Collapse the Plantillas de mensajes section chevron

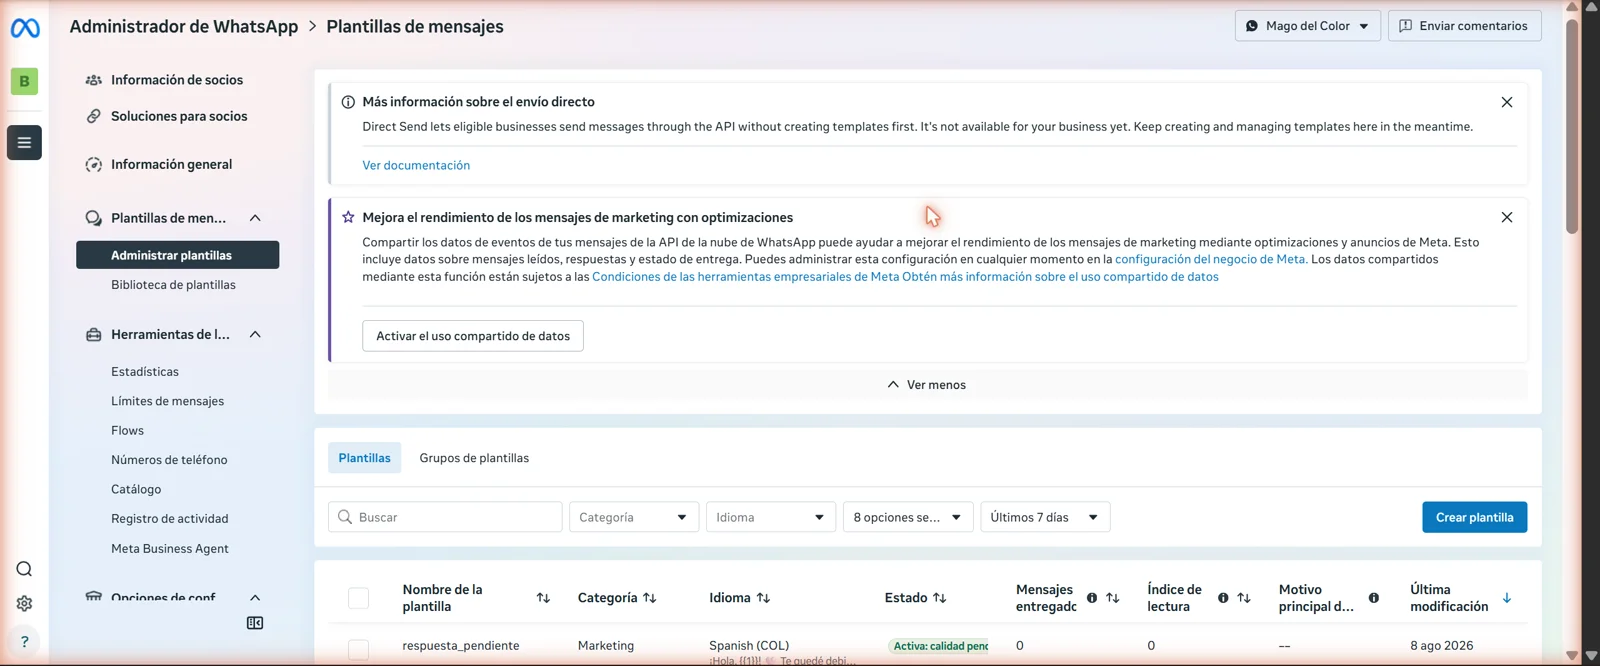click(x=255, y=218)
